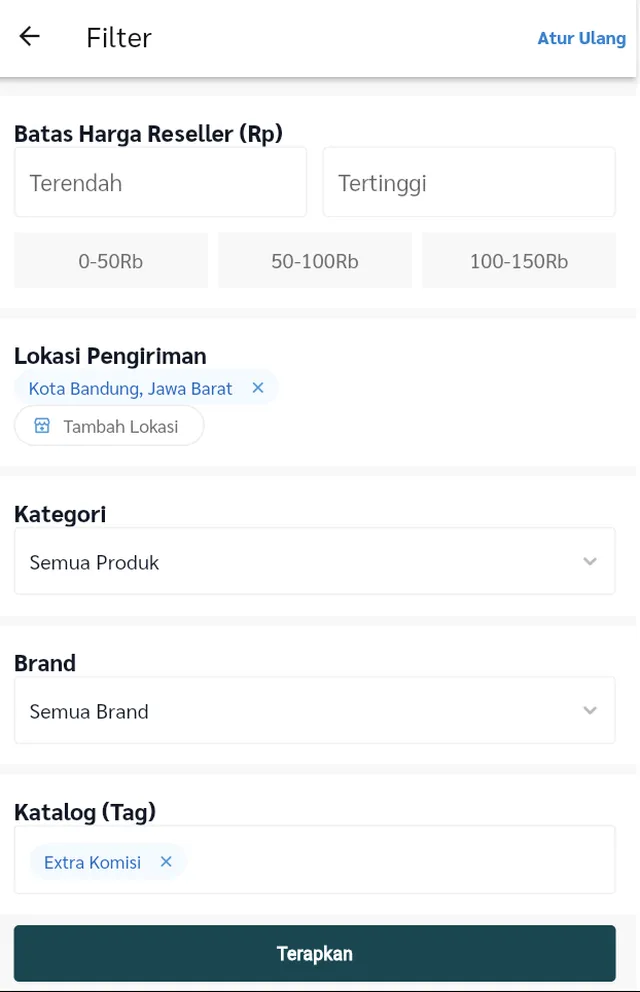Toggle the 50-100Rb price range
Viewport: 640px width, 992px height.
tap(315, 261)
